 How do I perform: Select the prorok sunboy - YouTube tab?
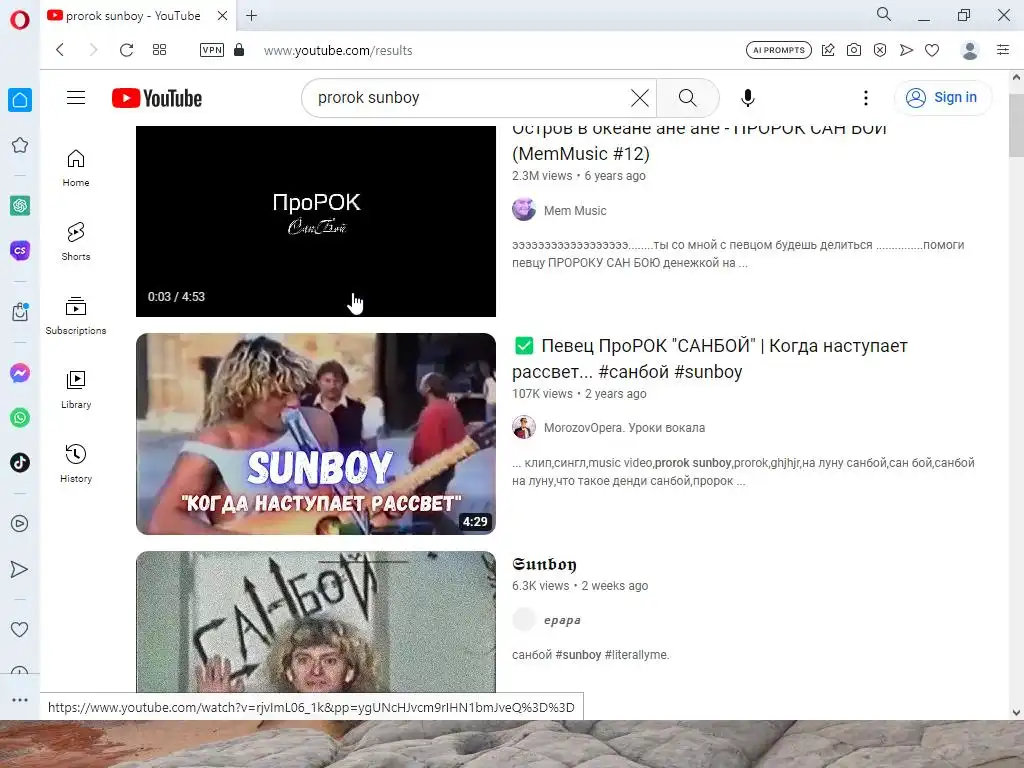tap(133, 16)
